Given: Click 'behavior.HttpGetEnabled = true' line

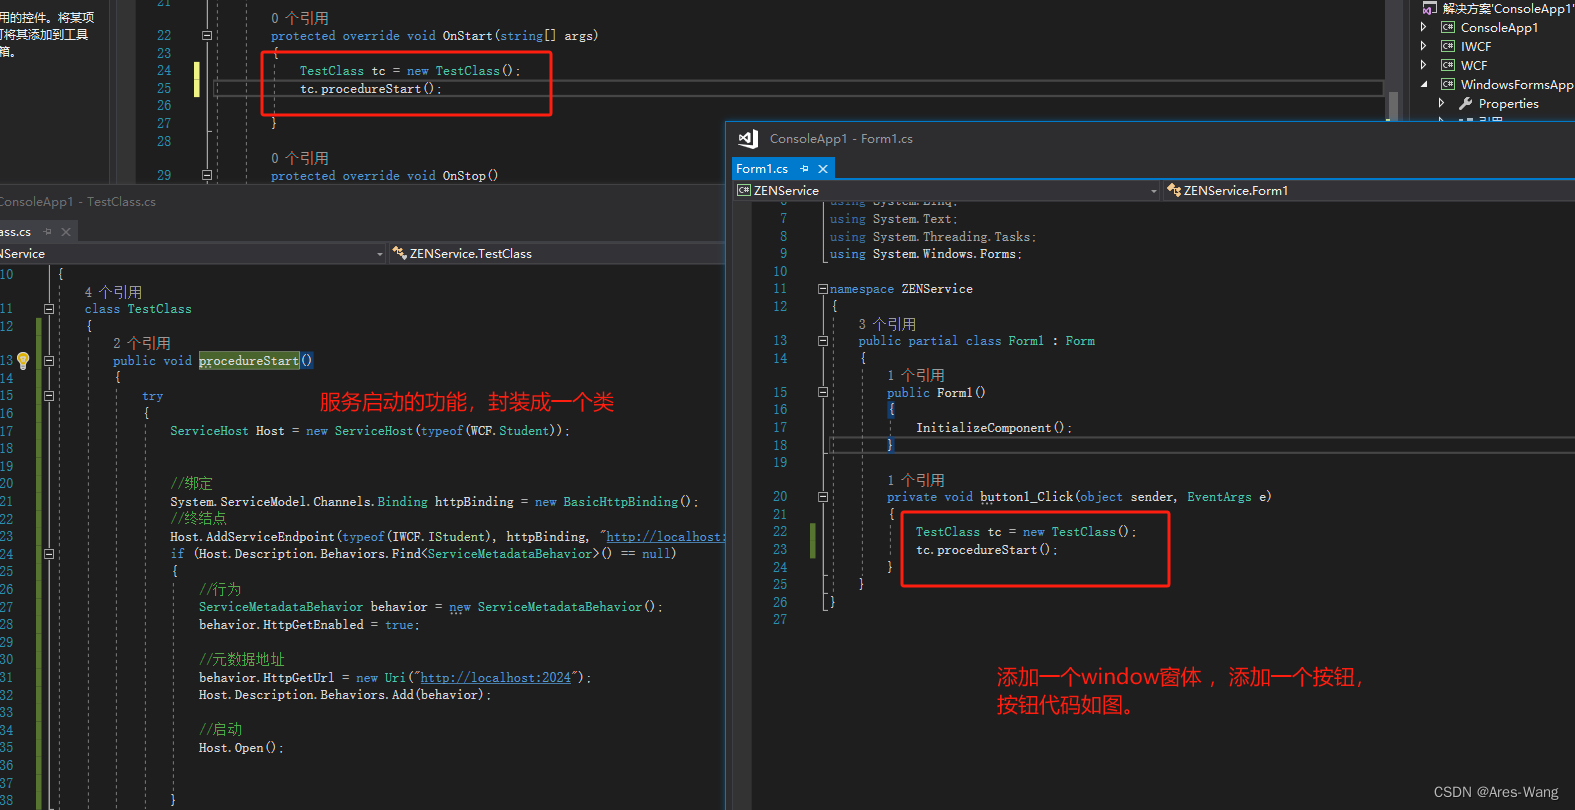Looking at the screenshot, I should tap(309, 625).
